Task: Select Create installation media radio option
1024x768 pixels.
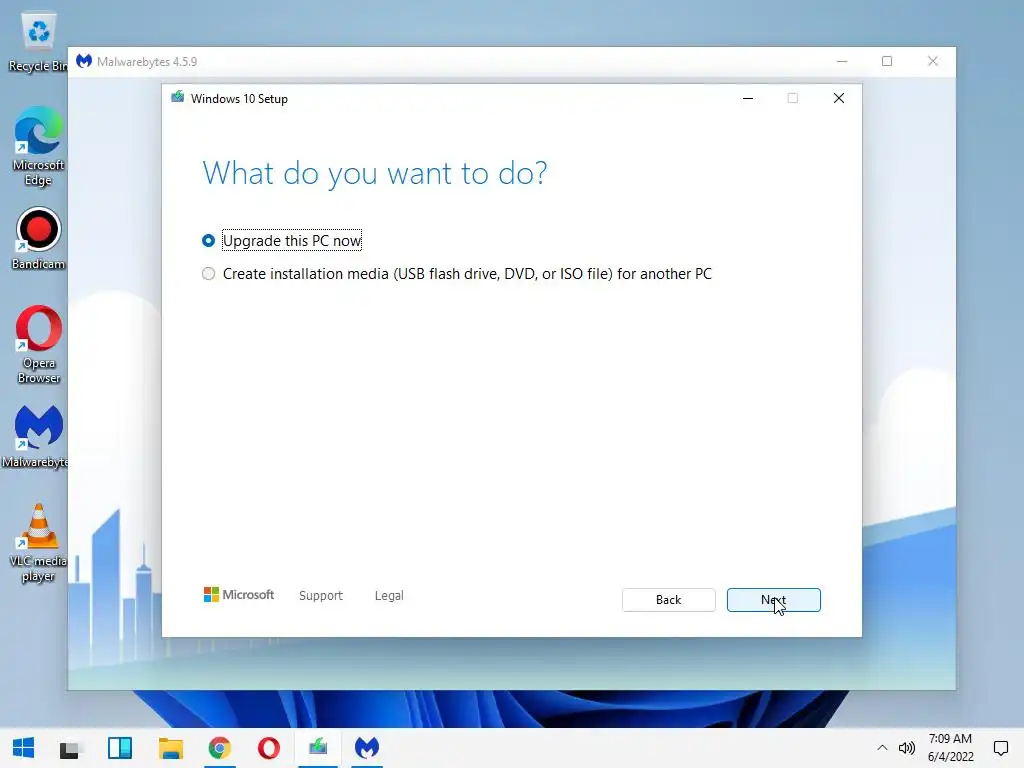Action: (208, 274)
